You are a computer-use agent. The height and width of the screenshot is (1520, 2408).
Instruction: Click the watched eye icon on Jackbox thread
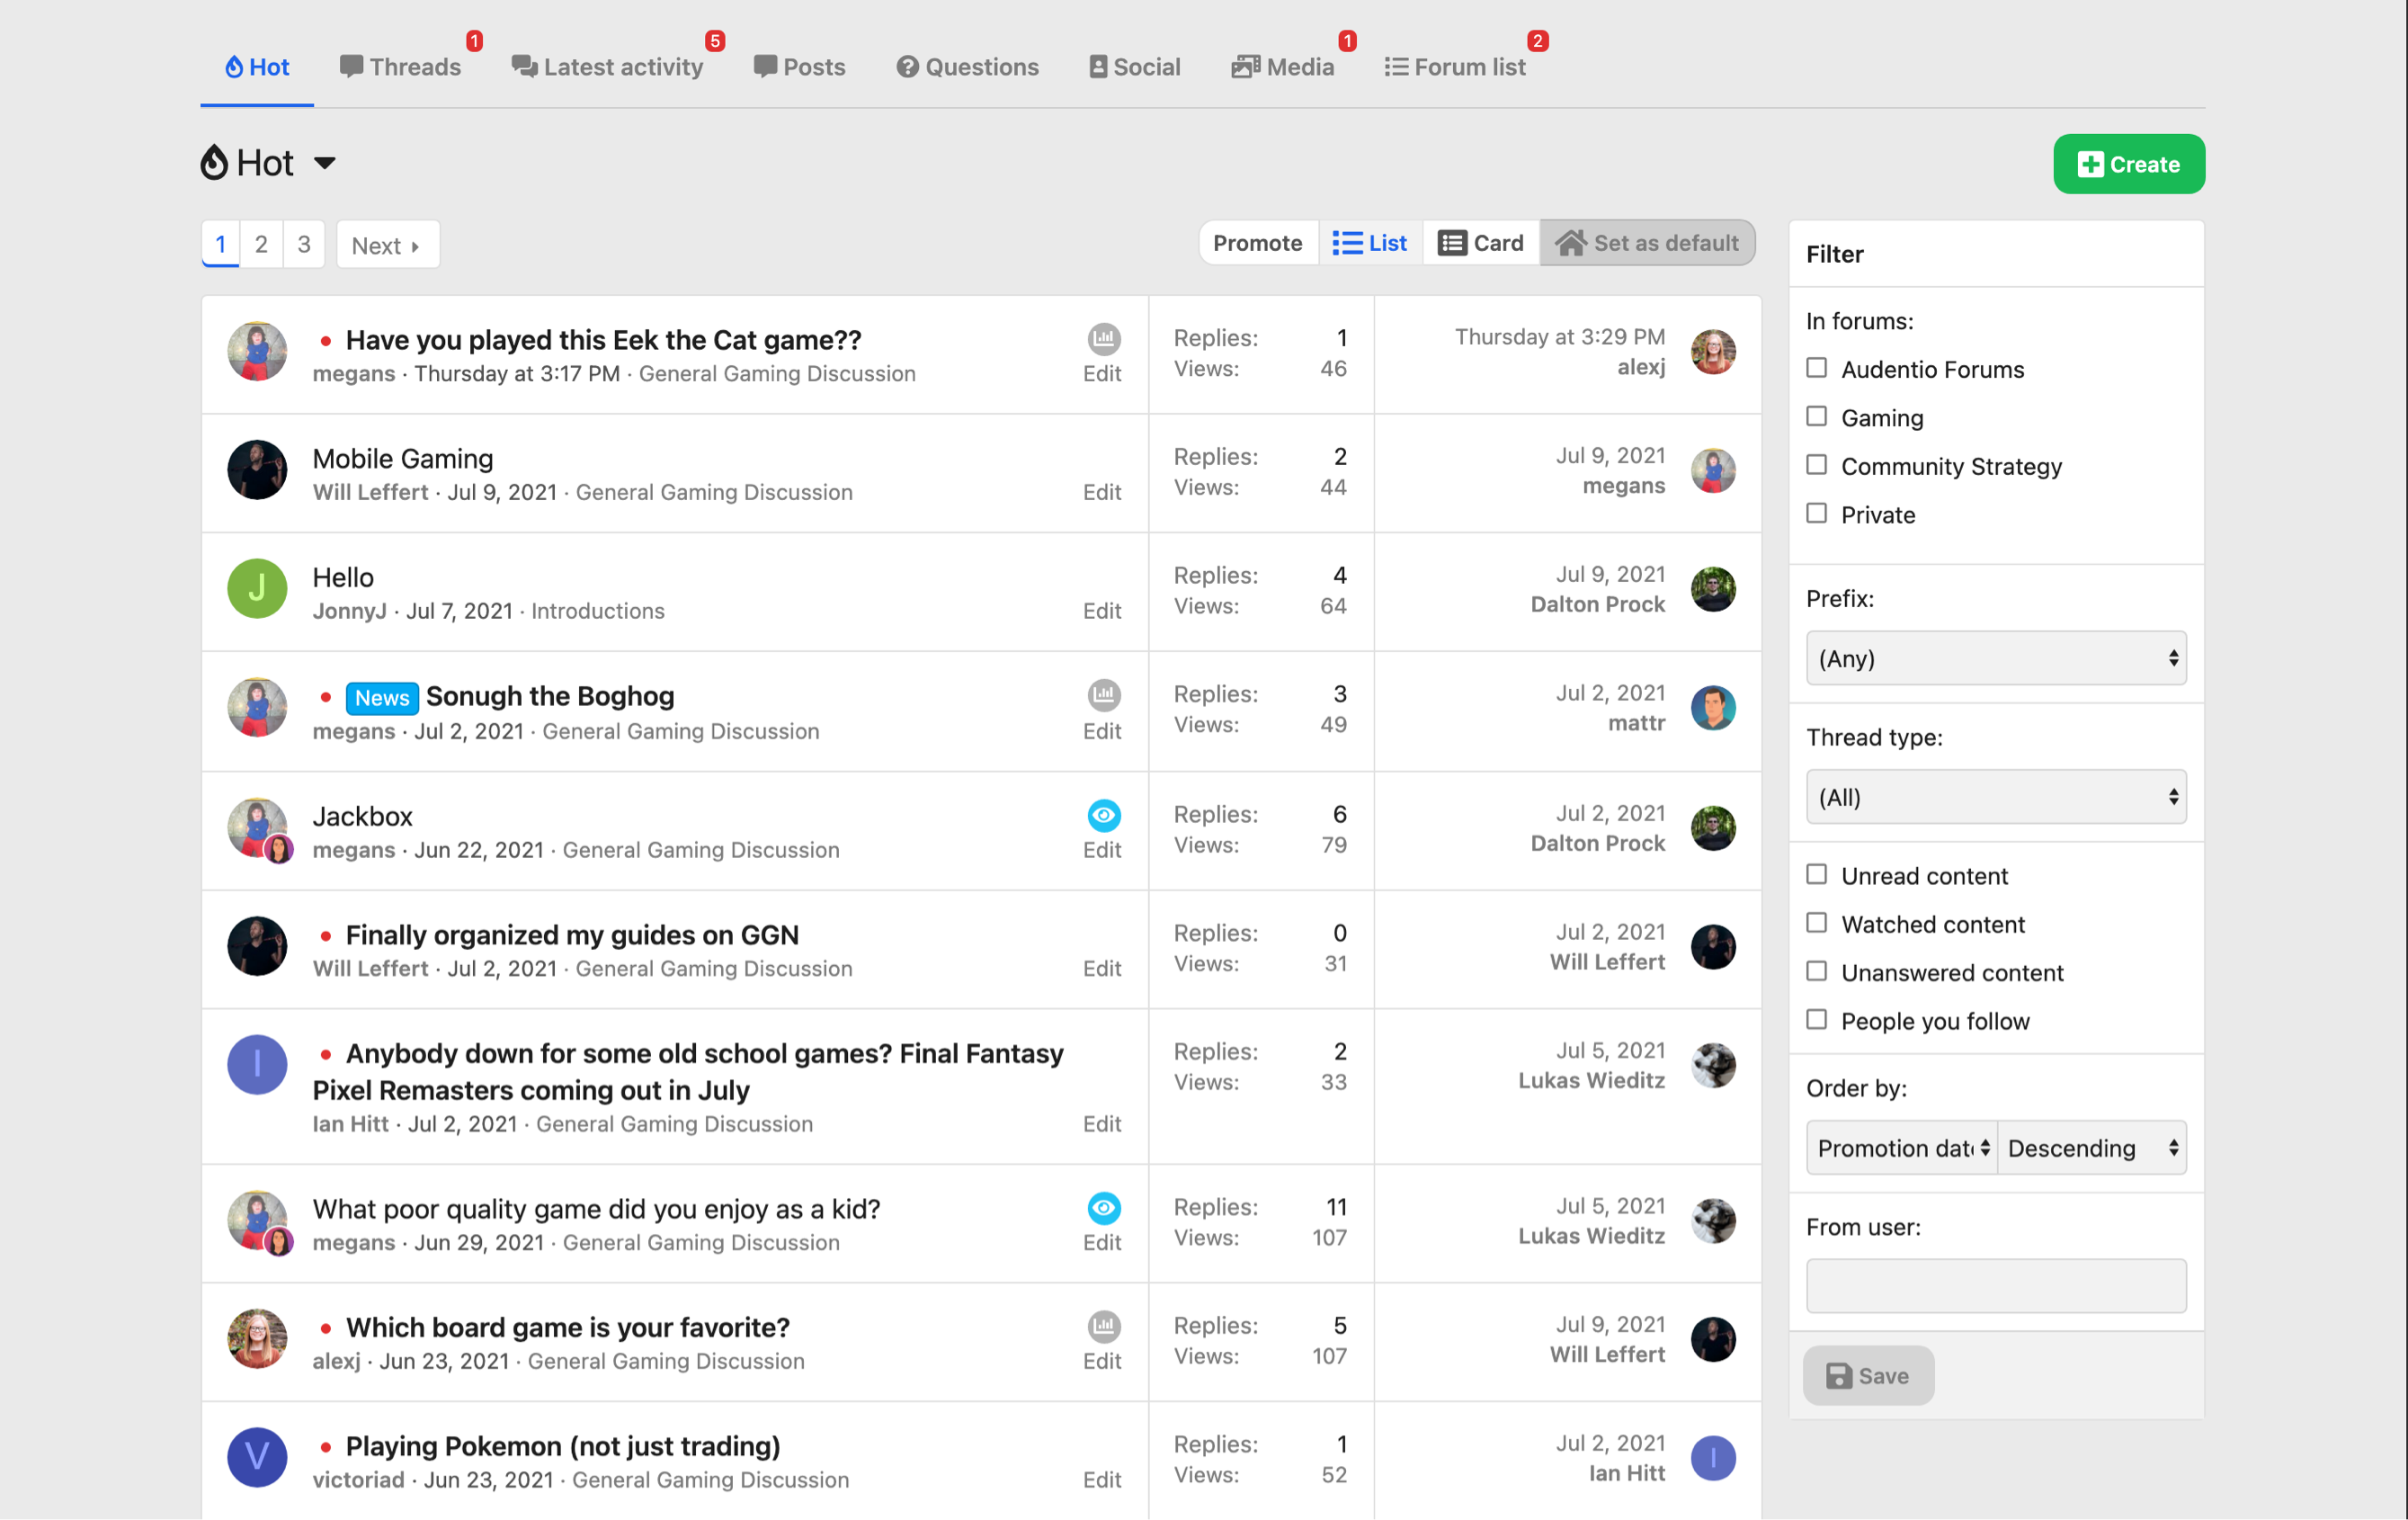click(1103, 815)
